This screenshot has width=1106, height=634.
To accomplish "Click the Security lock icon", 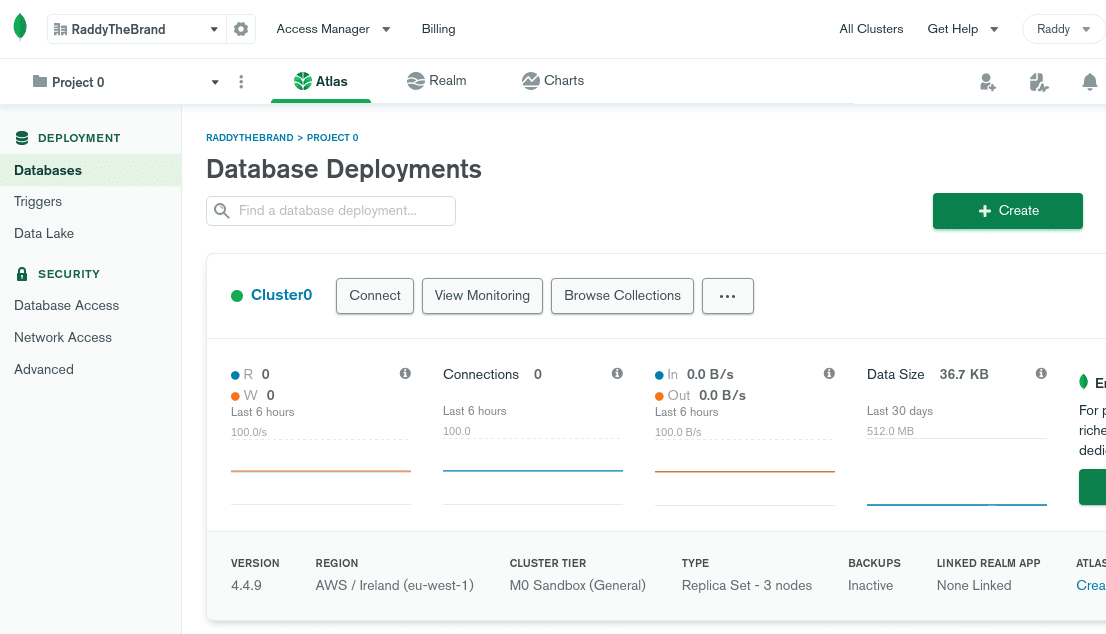I will 22,274.
